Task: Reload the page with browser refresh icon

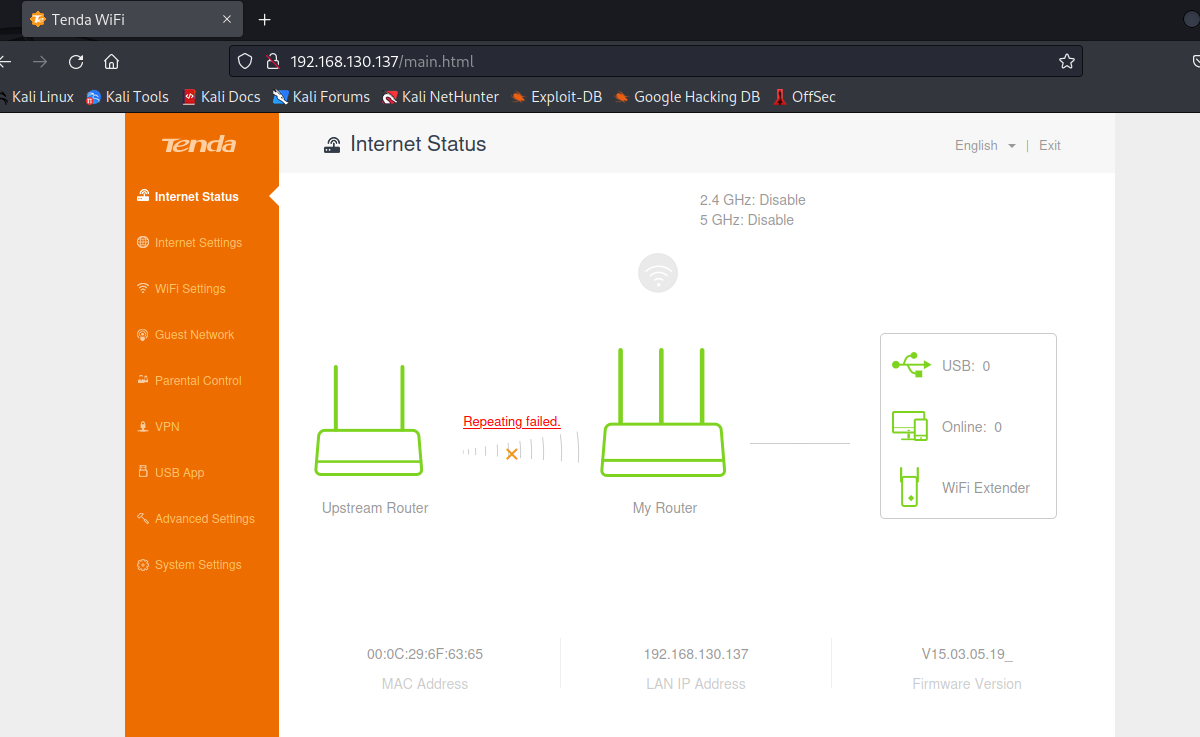Action: 76,62
